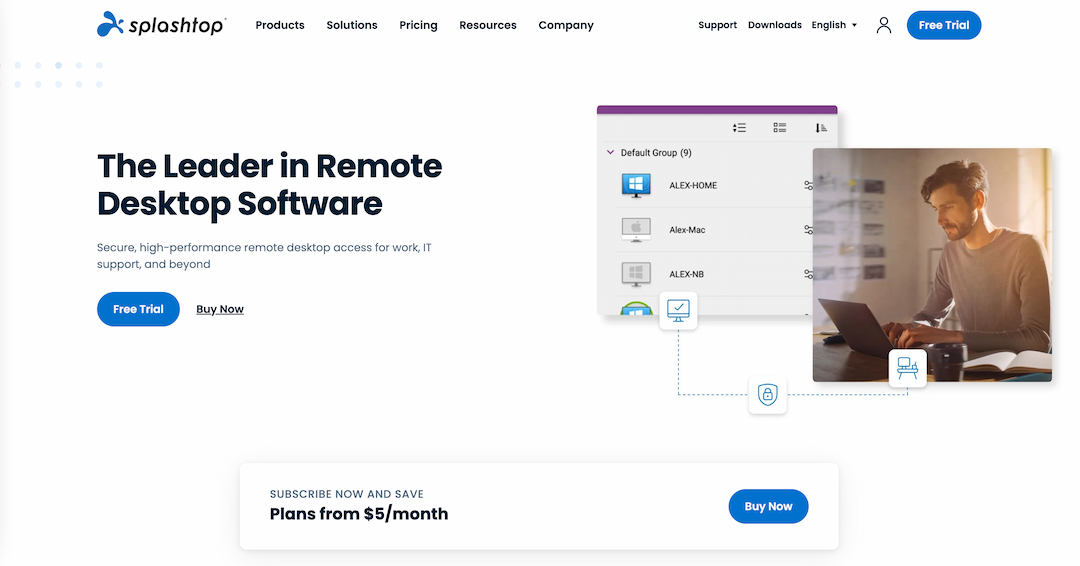Viewport: 1080px width, 566px height.
Task: Click the ALEX-NB computer icon
Action: tap(636, 274)
